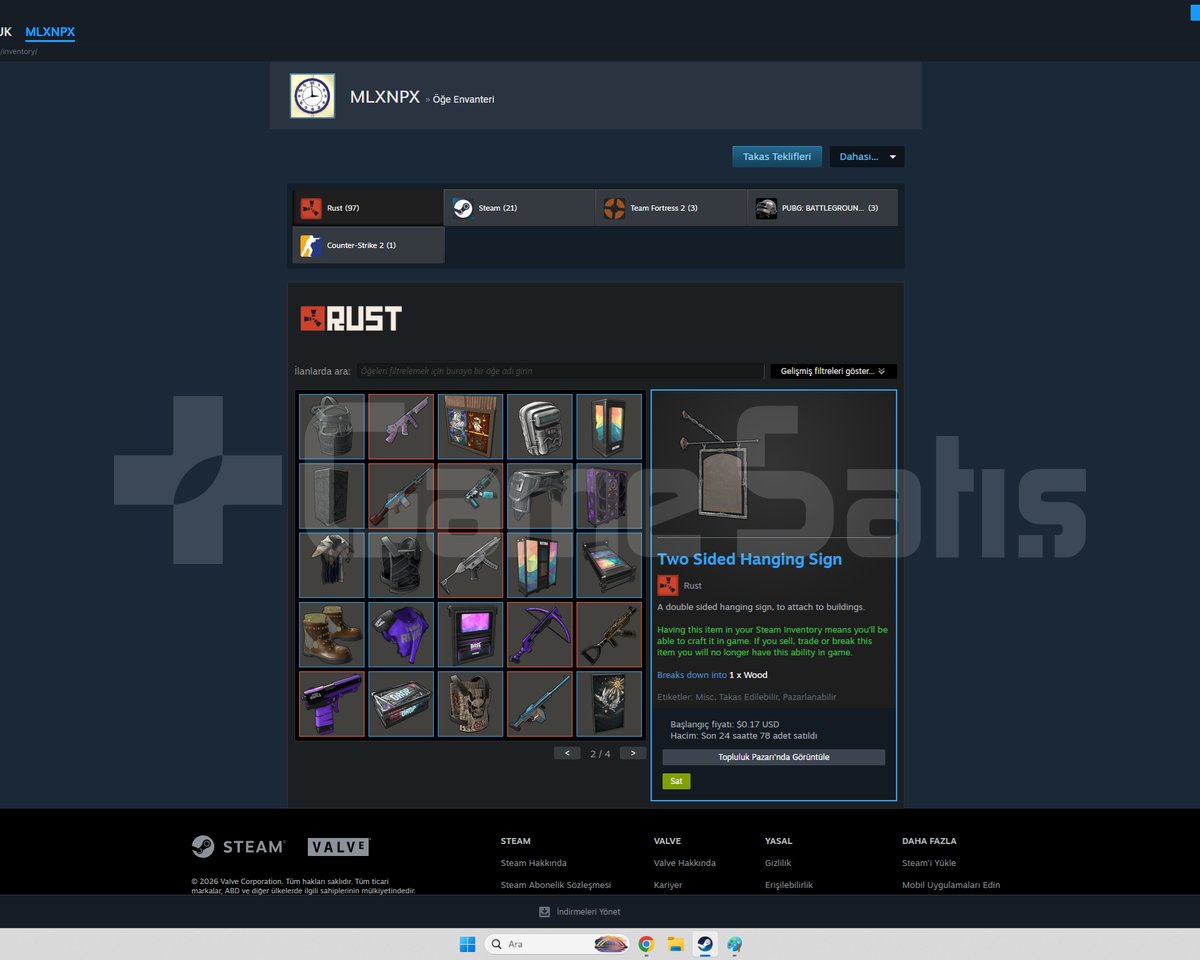Open the MLXNPX profile name link
1200x960 pixels.
tap(385, 97)
